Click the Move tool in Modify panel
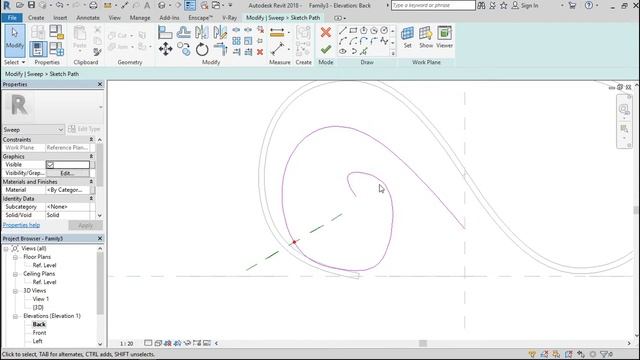640x360 pixels. tap(165, 49)
